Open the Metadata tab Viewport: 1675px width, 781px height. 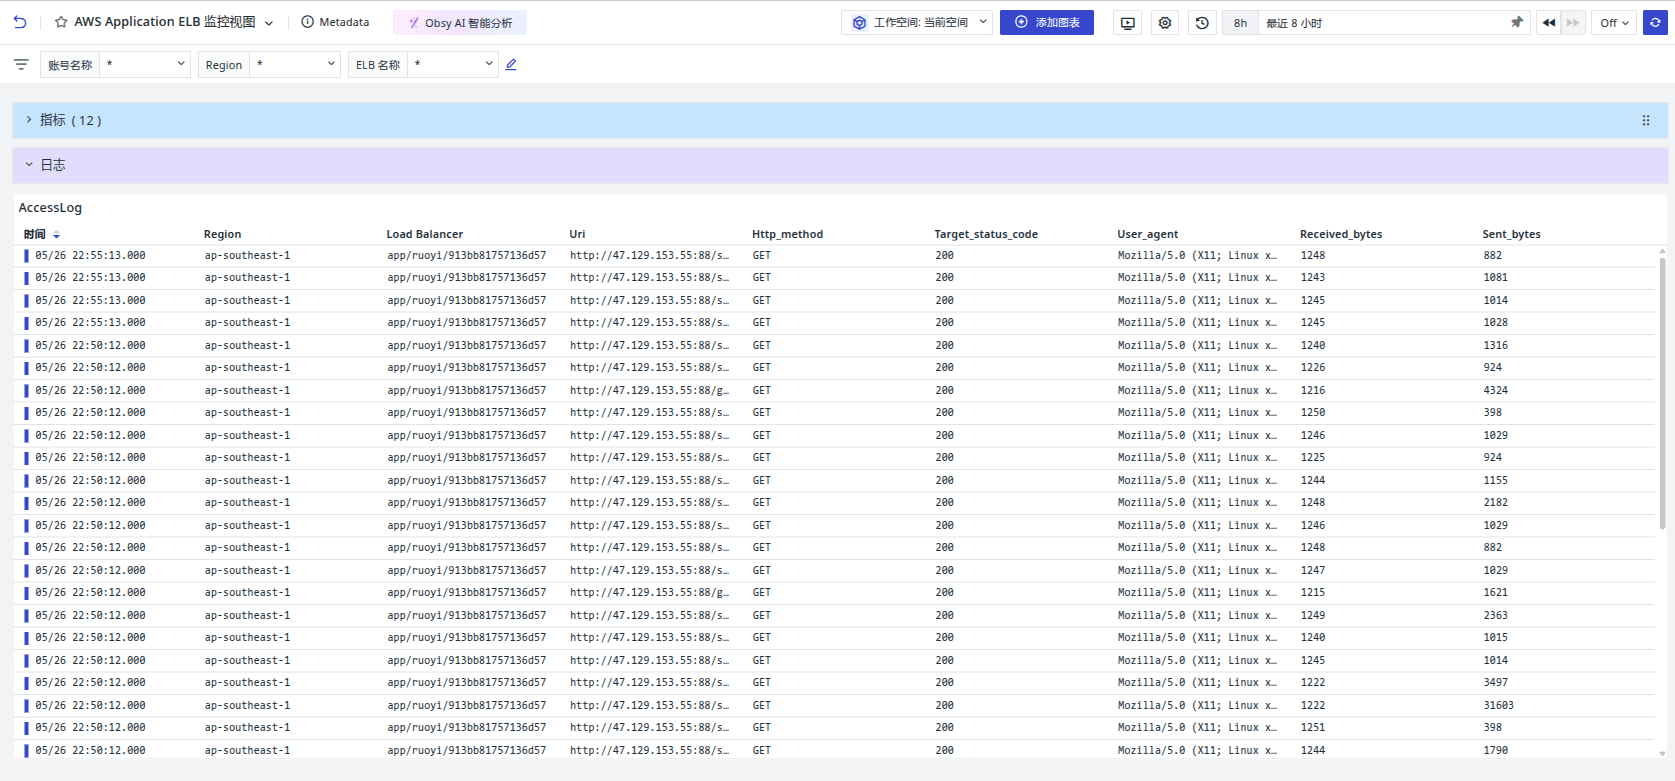[x=335, y=22]
